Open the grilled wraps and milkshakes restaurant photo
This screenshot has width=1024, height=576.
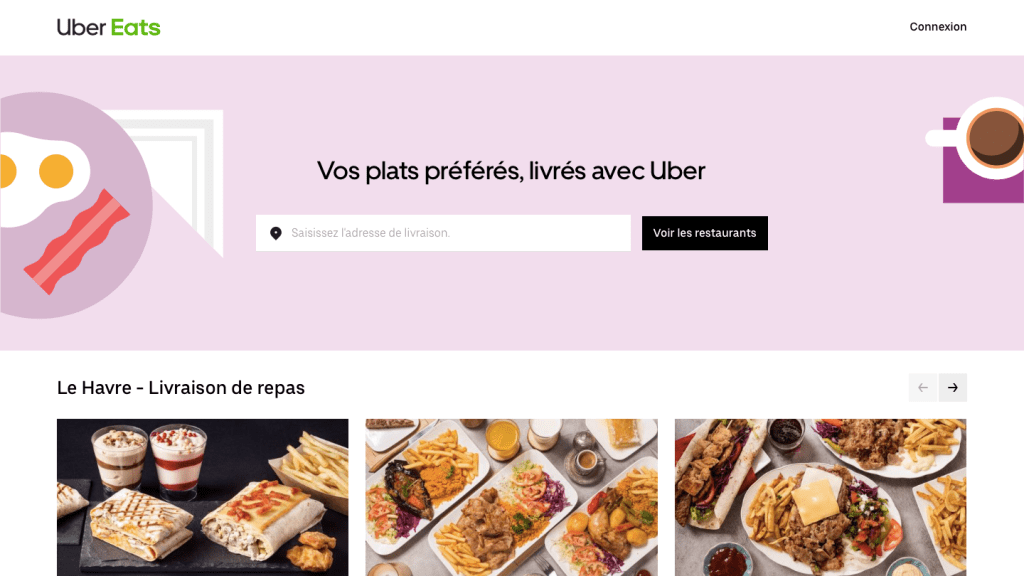(x=202, y=498)
